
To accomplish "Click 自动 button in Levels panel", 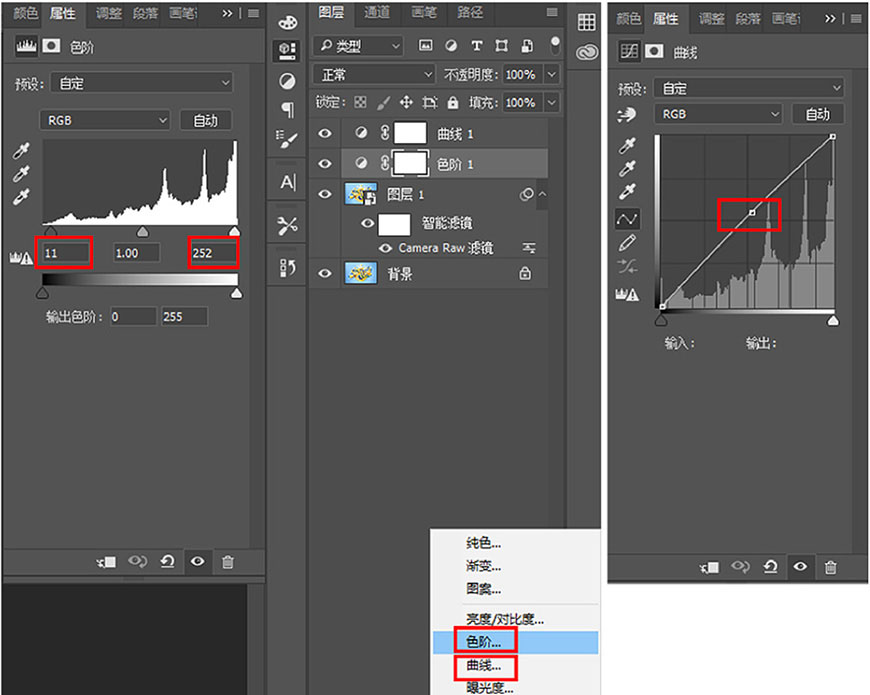I will [206, 120].
